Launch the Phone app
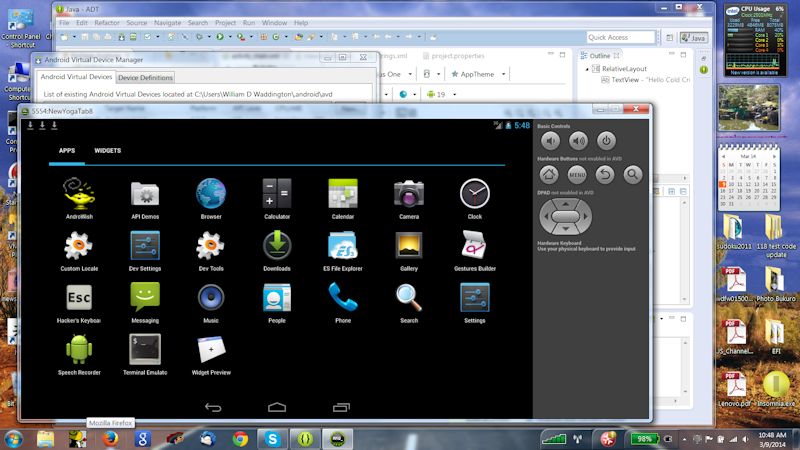The width and height of the screenshot is (800, 450). pos(343,302)
